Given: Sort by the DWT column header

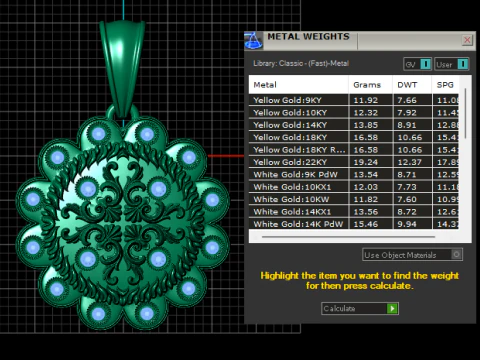Looking at the screenshot, I should click(412, 85).
